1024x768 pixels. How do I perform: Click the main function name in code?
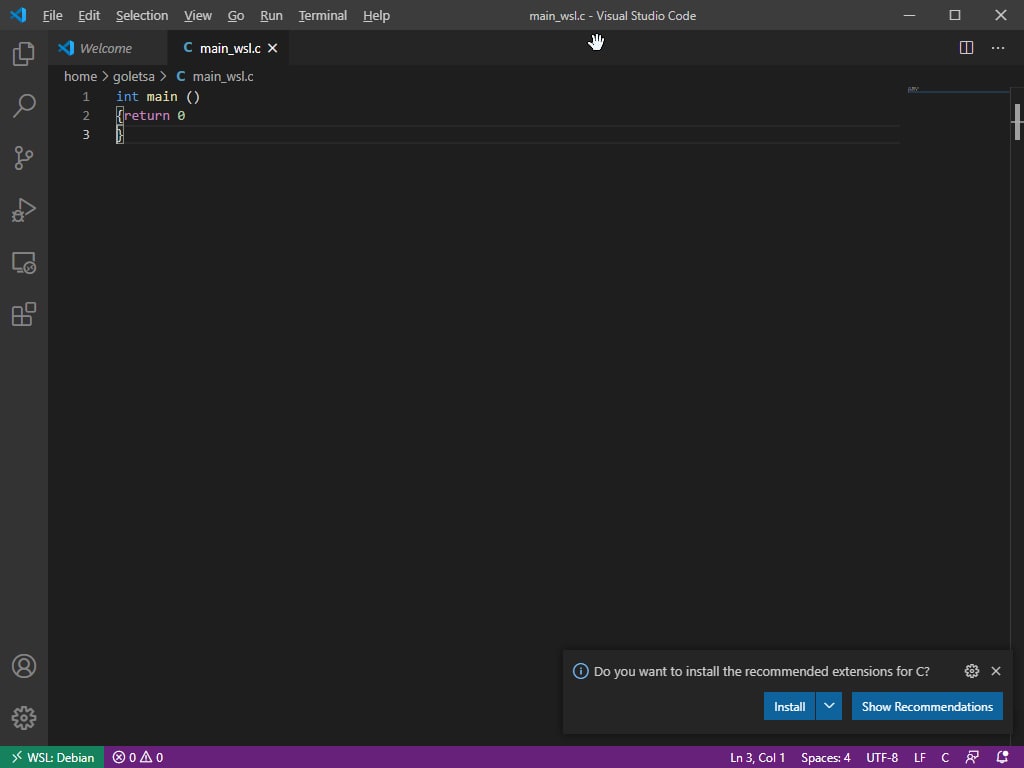[x=162, y=97]
